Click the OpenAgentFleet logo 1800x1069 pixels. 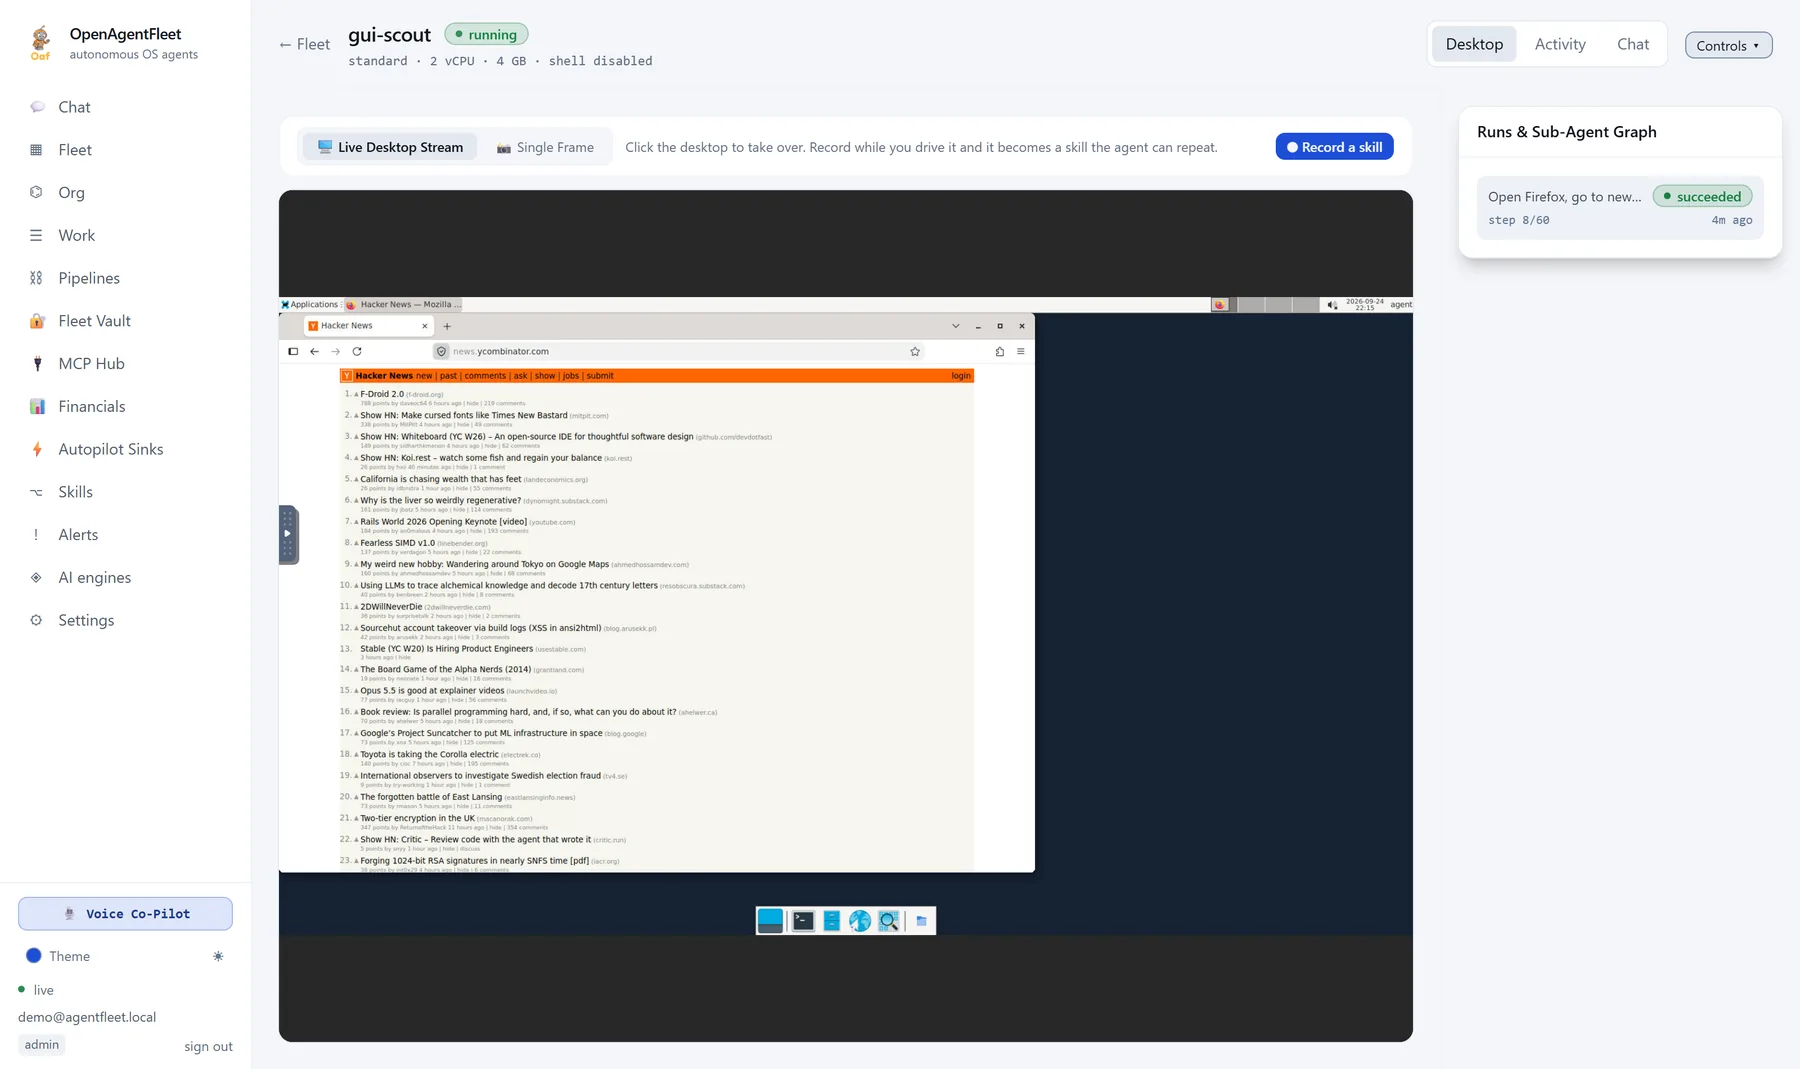pos(40,43)
